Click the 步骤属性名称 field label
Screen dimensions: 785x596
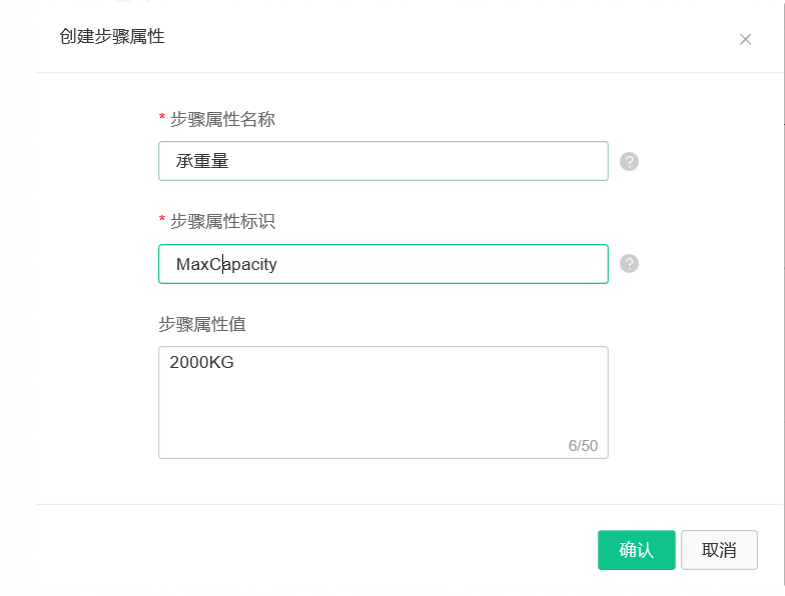[x=222, y=119]
